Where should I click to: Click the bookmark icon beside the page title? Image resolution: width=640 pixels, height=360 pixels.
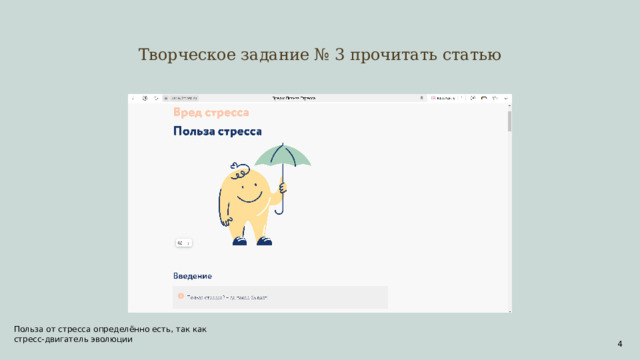[422, 98]
